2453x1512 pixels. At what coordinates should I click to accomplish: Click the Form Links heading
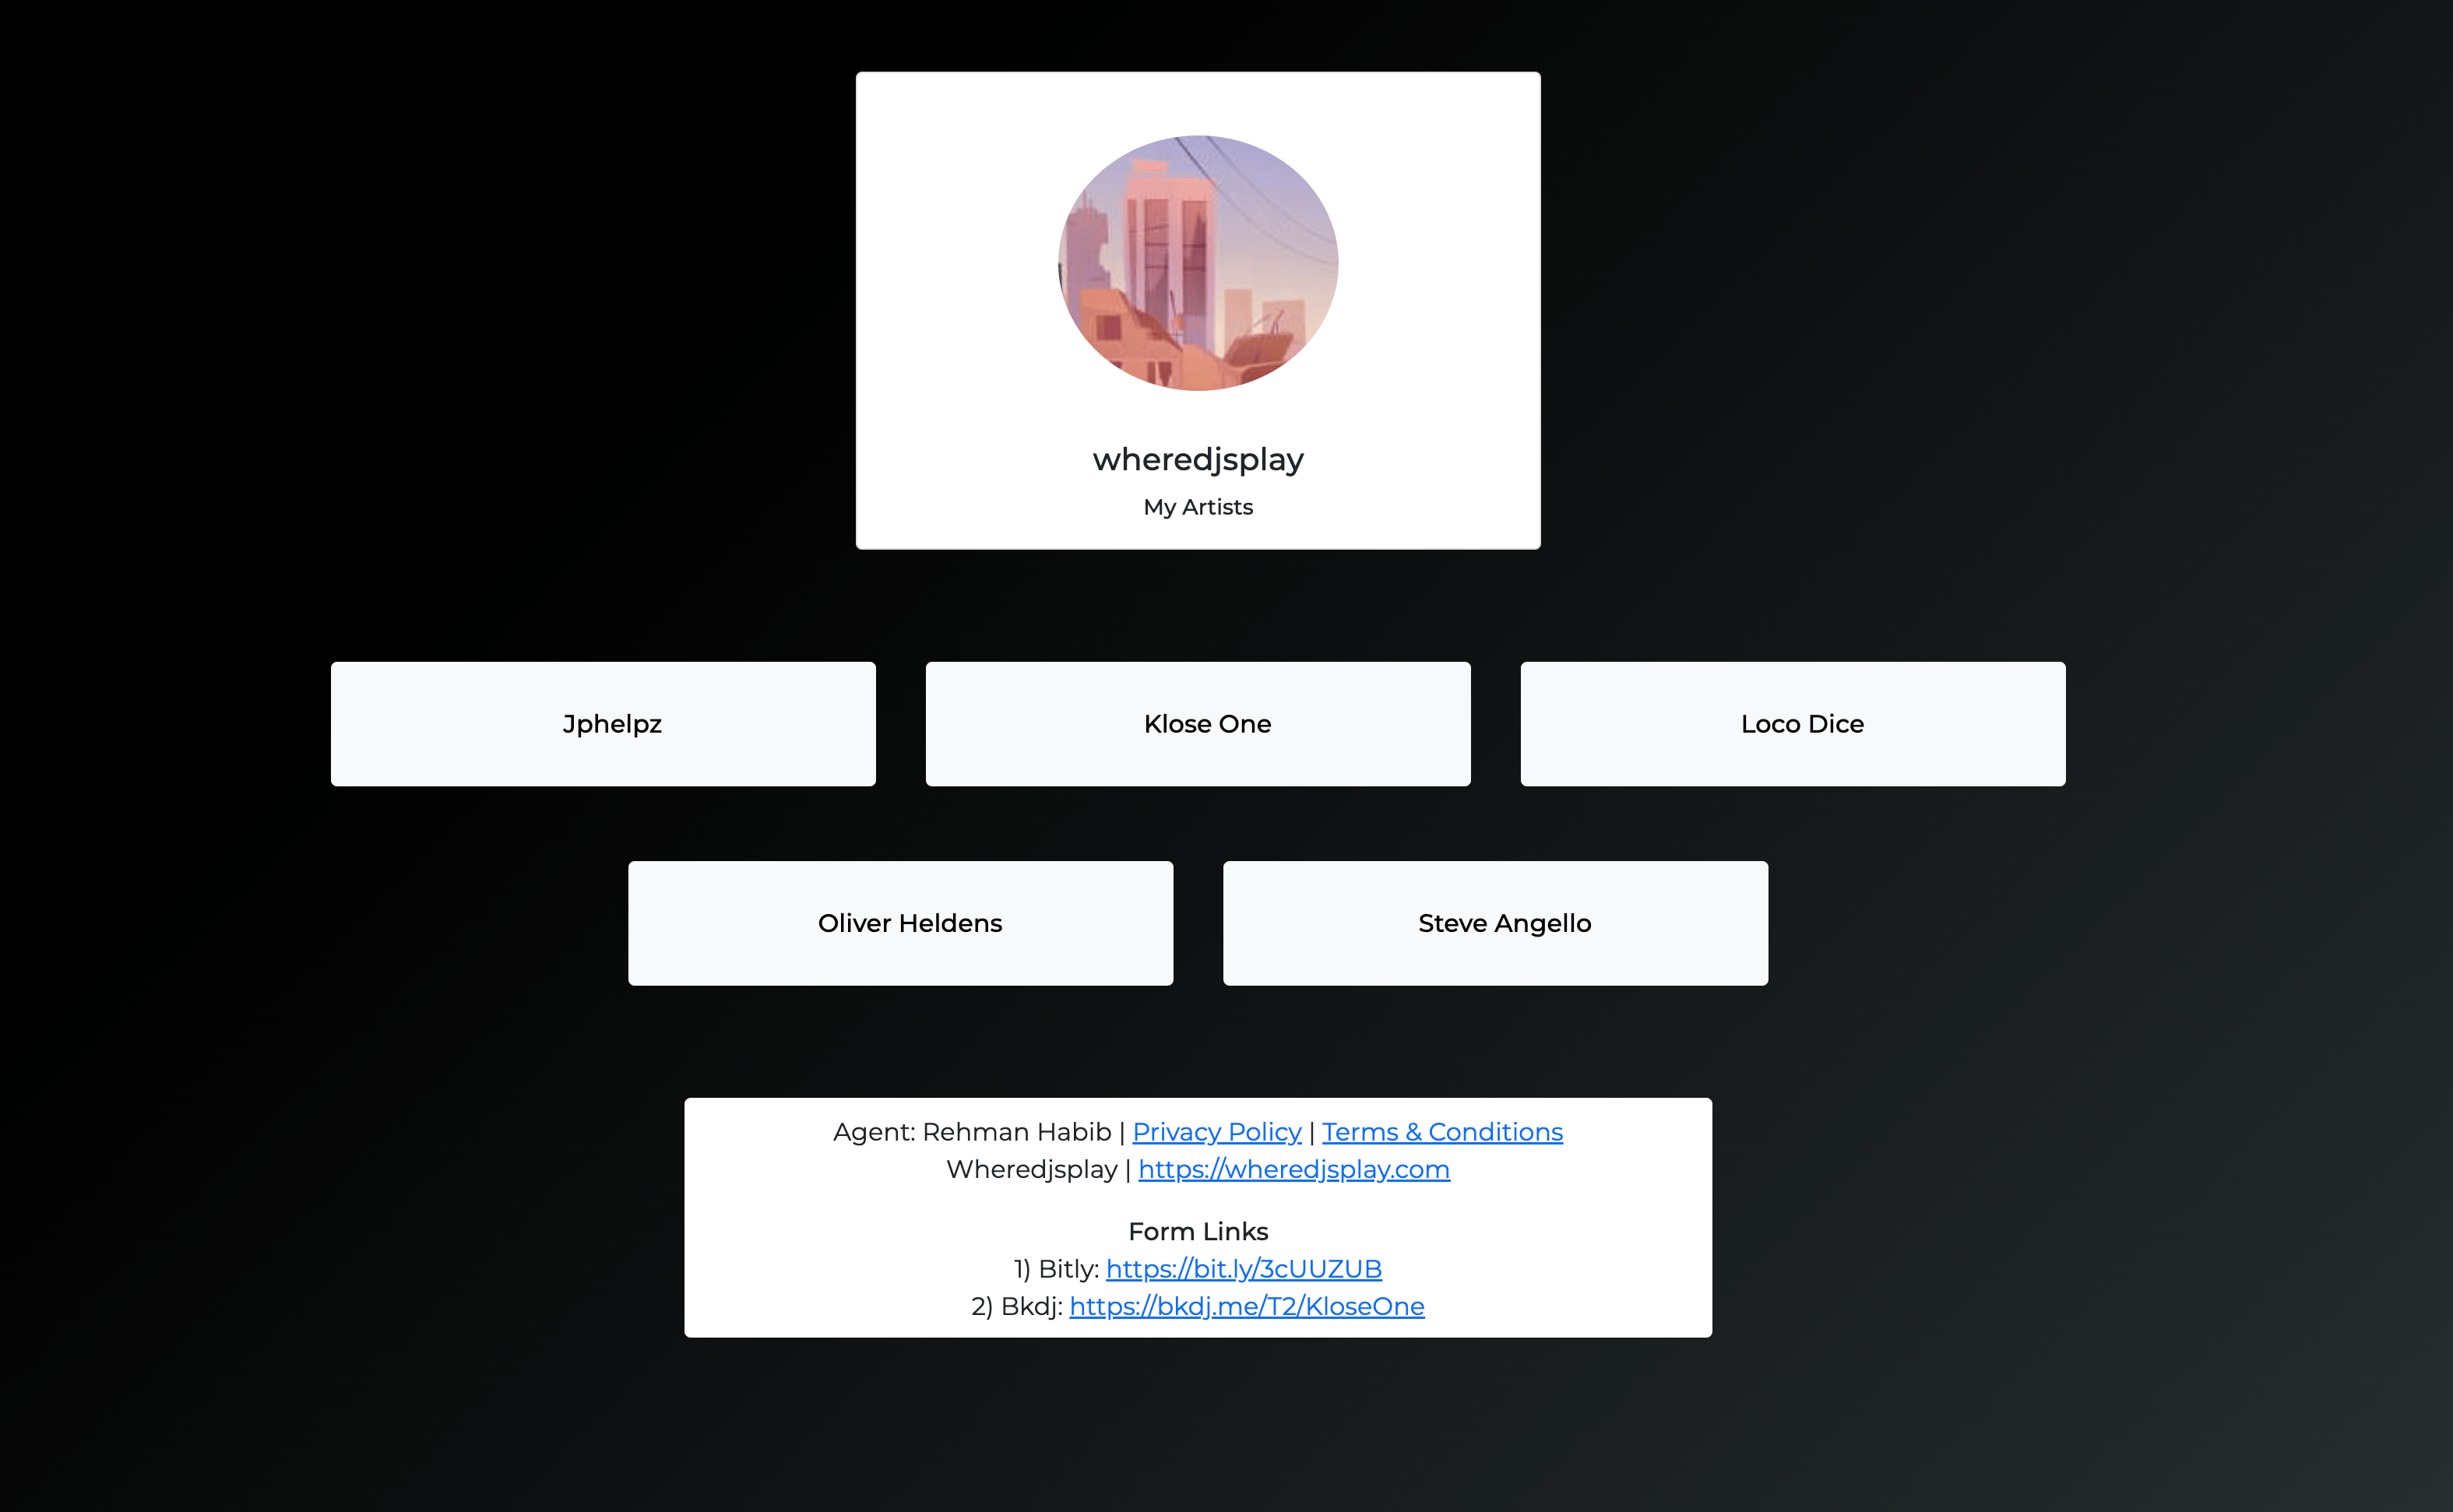1198,1231
